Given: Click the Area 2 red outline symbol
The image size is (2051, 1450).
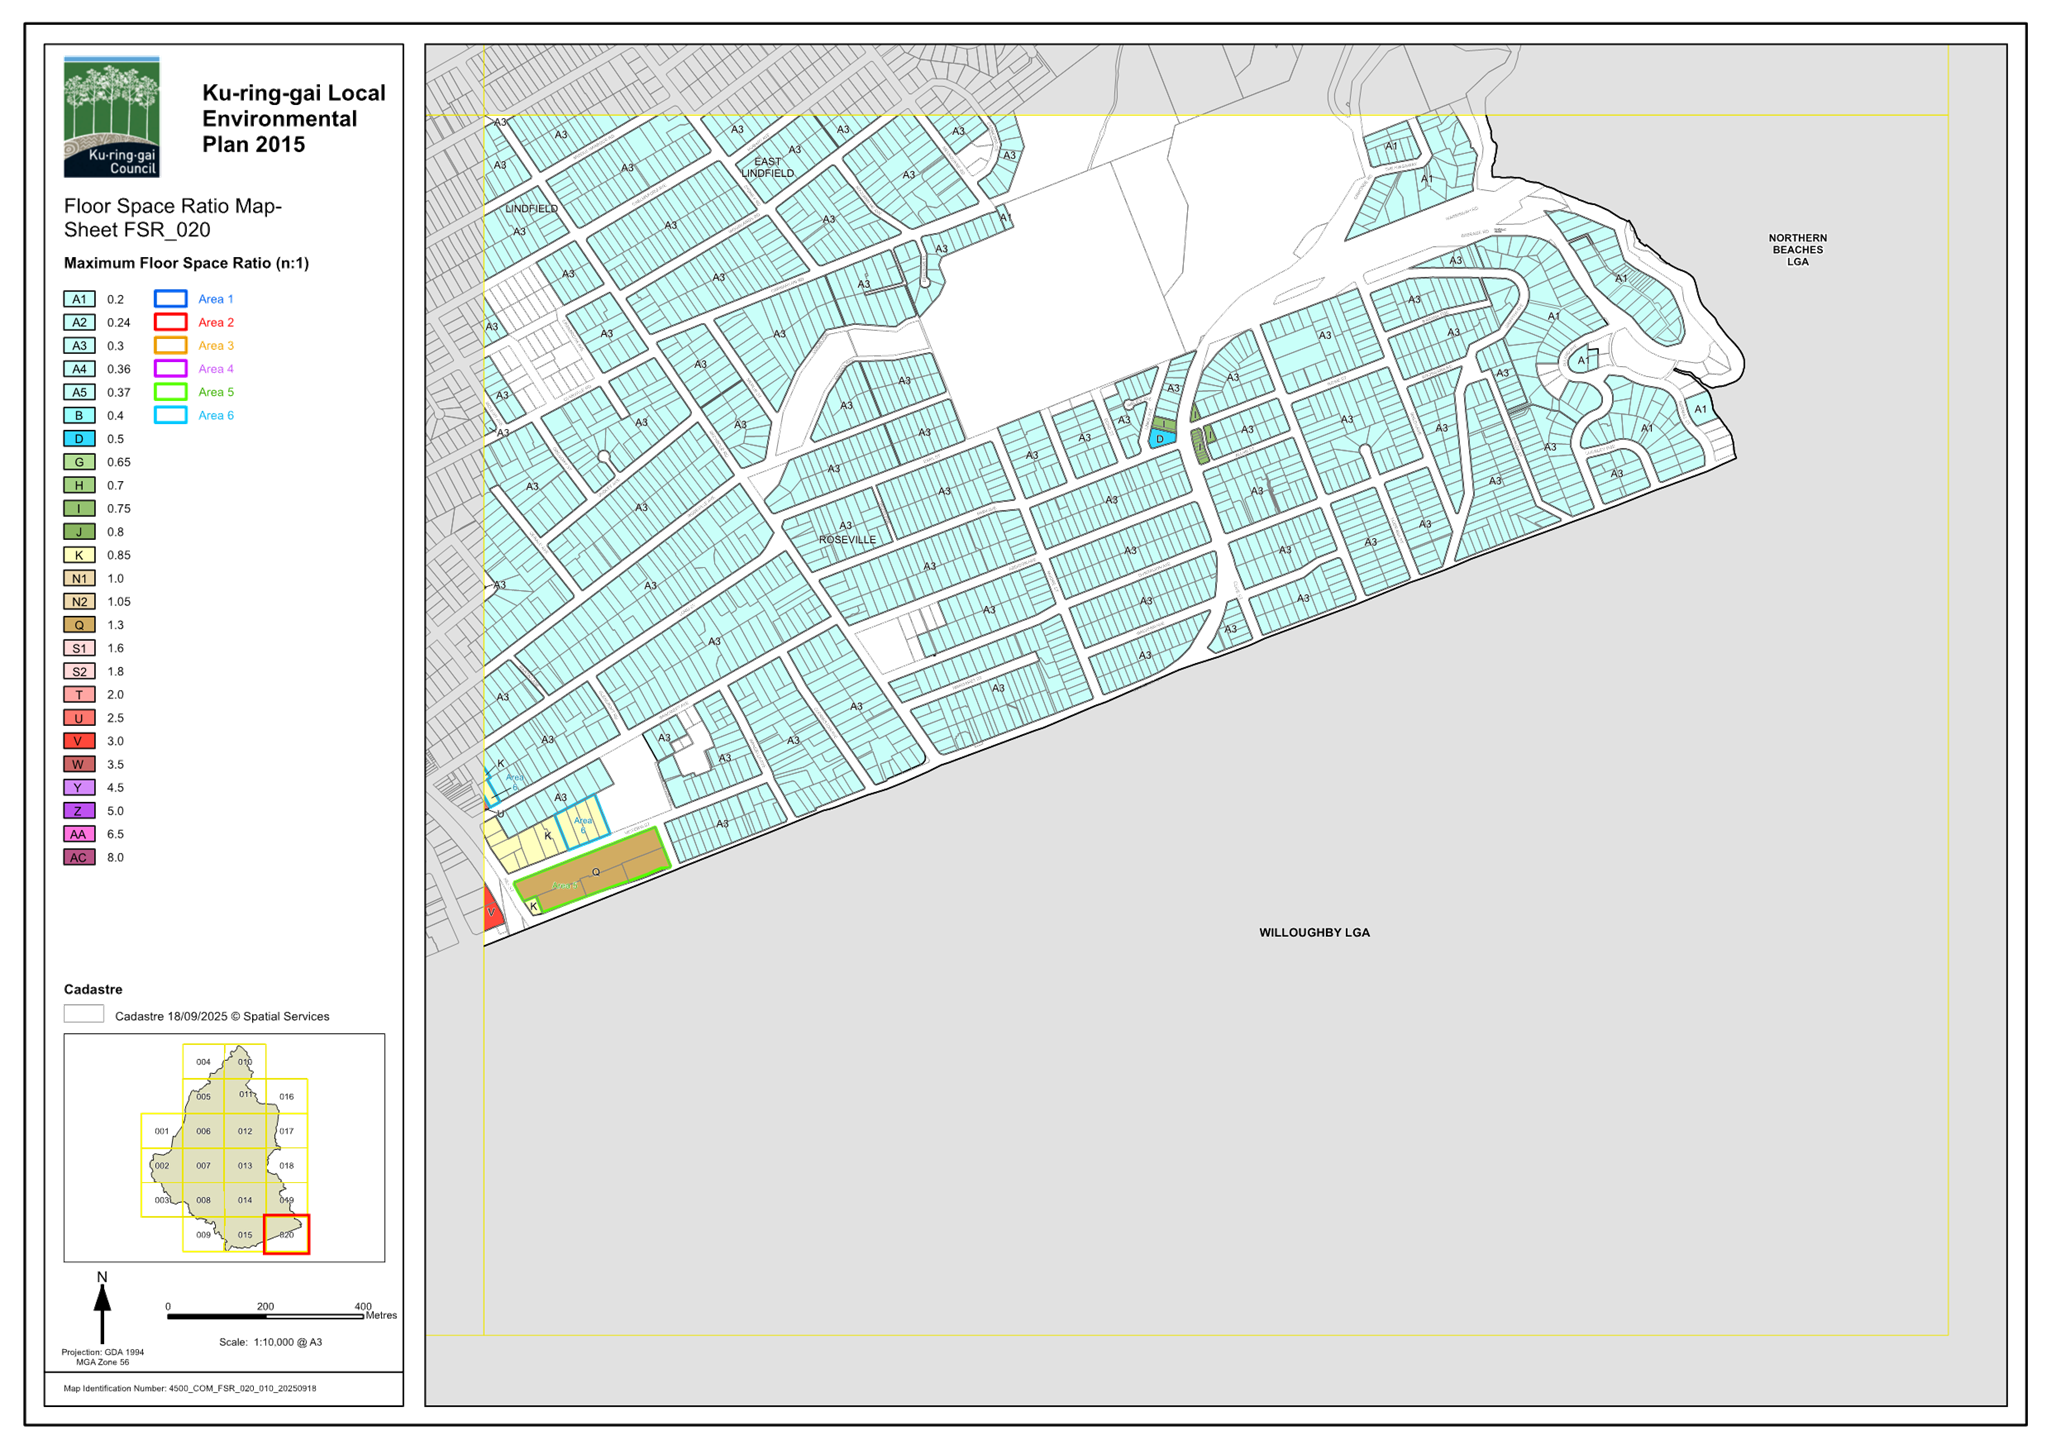Looking at the screenshot, I should [170, 322].
